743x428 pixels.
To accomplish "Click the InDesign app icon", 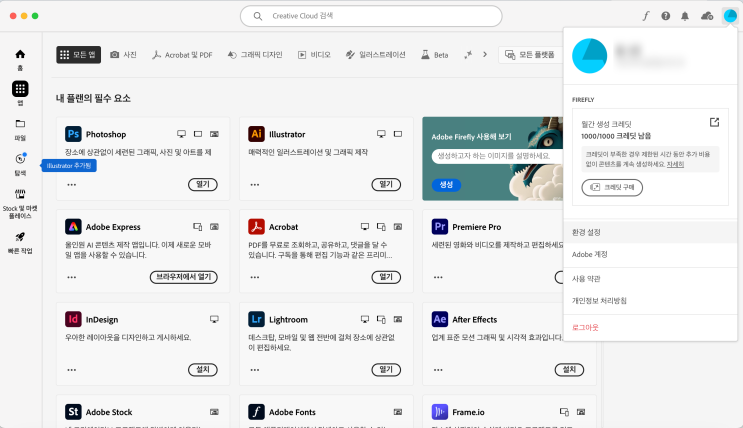I will tap(73, 319).
